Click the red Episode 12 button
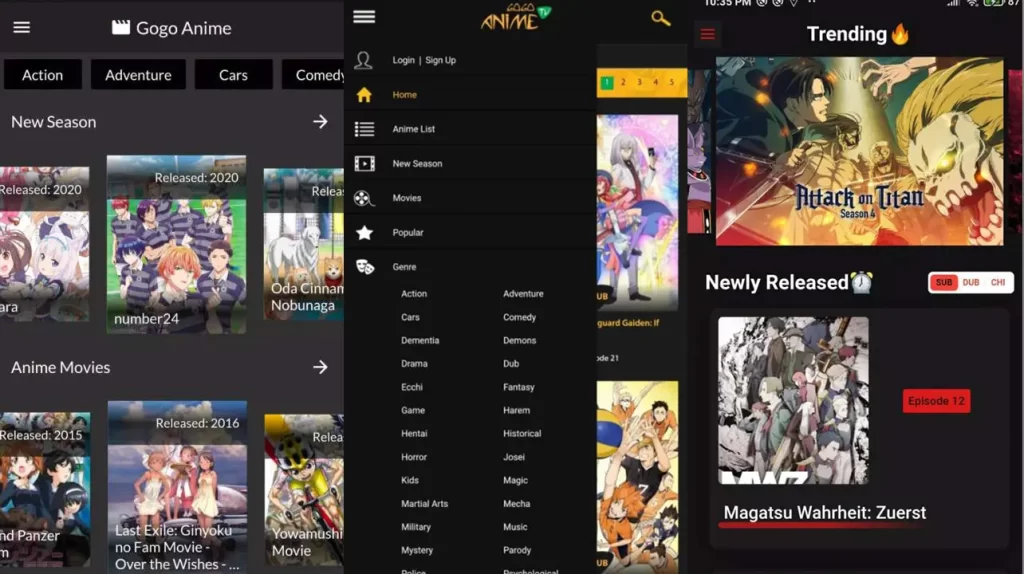The height and width of the screenshot is (574, 1024). click(936, 401)
